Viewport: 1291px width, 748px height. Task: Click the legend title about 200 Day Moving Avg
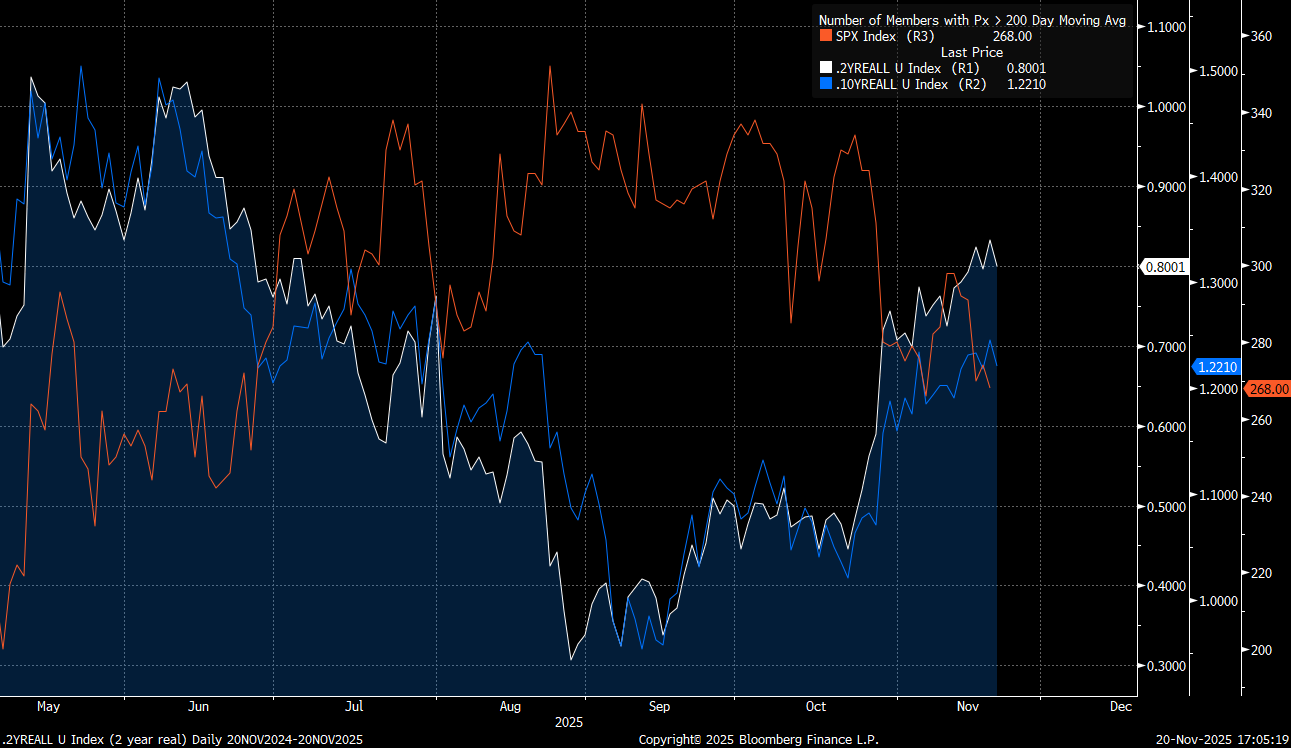click(x=972, y=20)
